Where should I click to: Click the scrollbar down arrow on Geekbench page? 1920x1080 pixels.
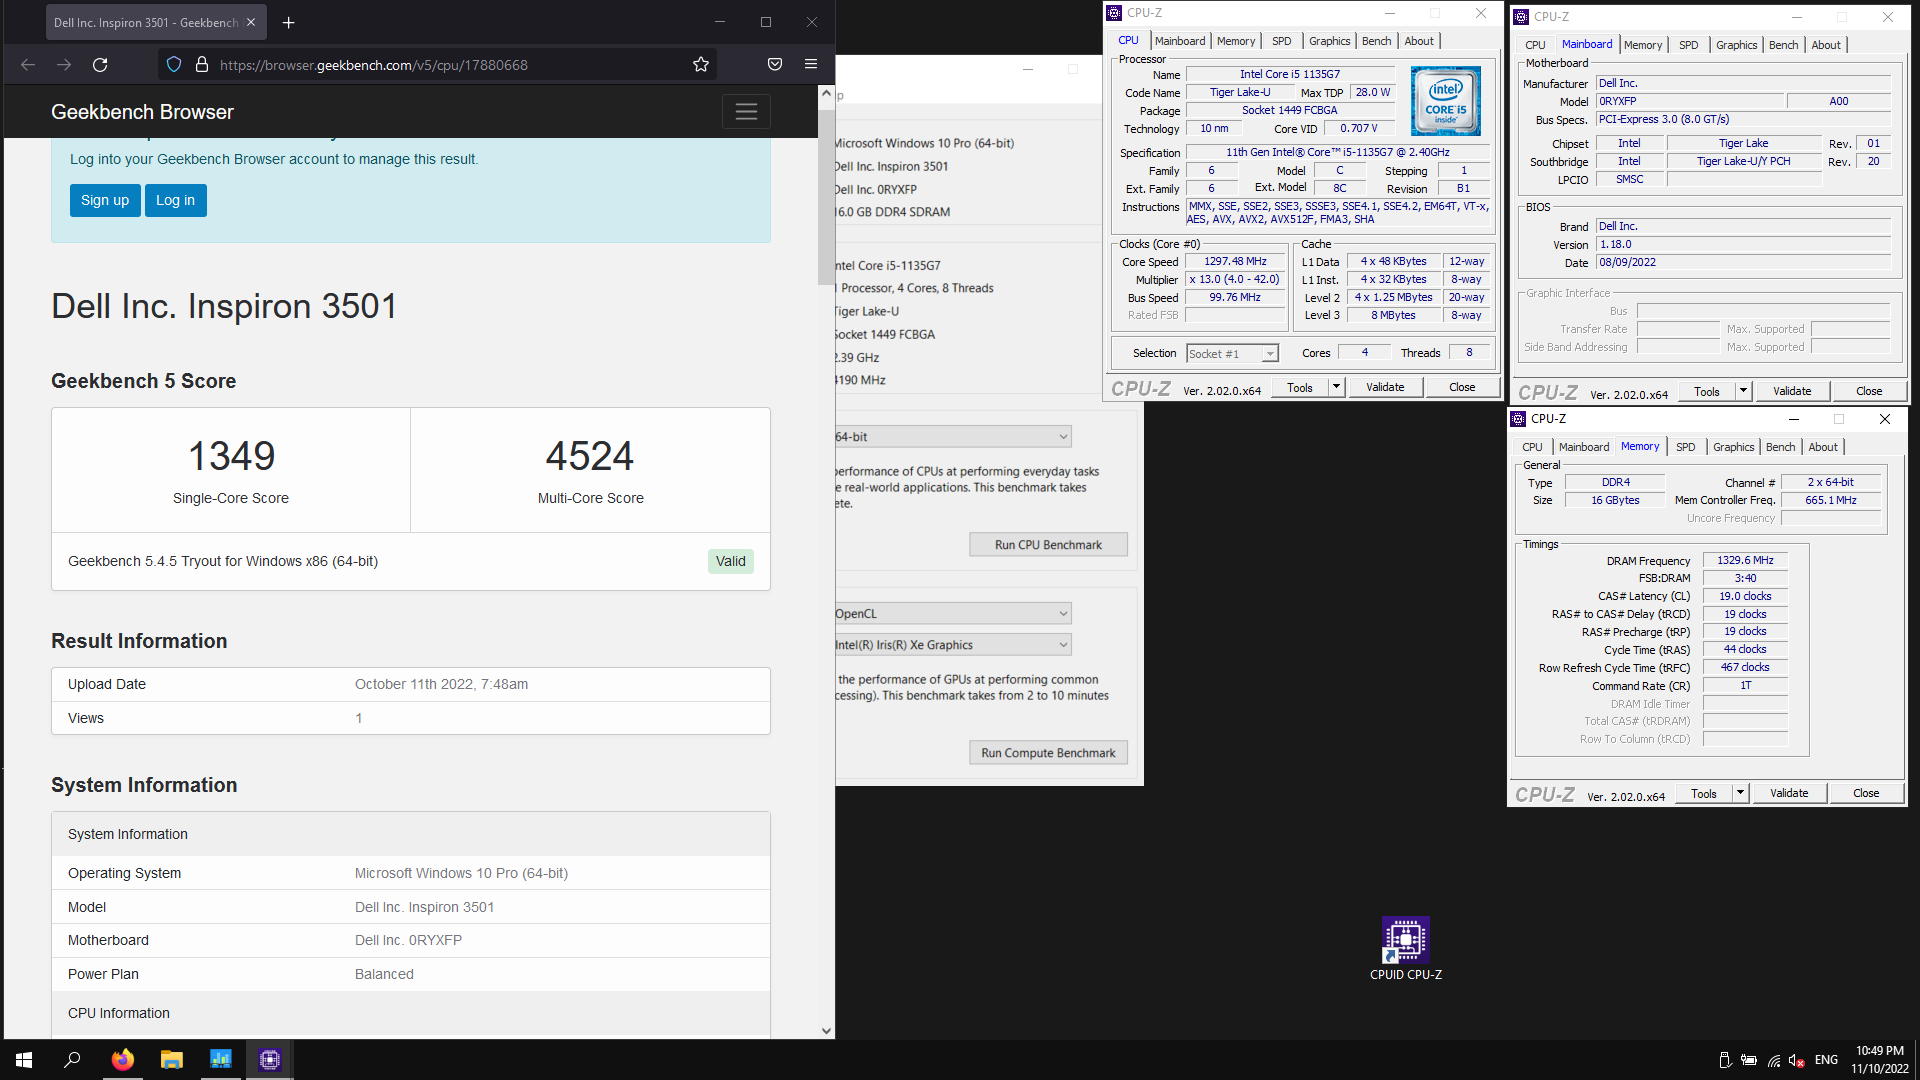826,1030
